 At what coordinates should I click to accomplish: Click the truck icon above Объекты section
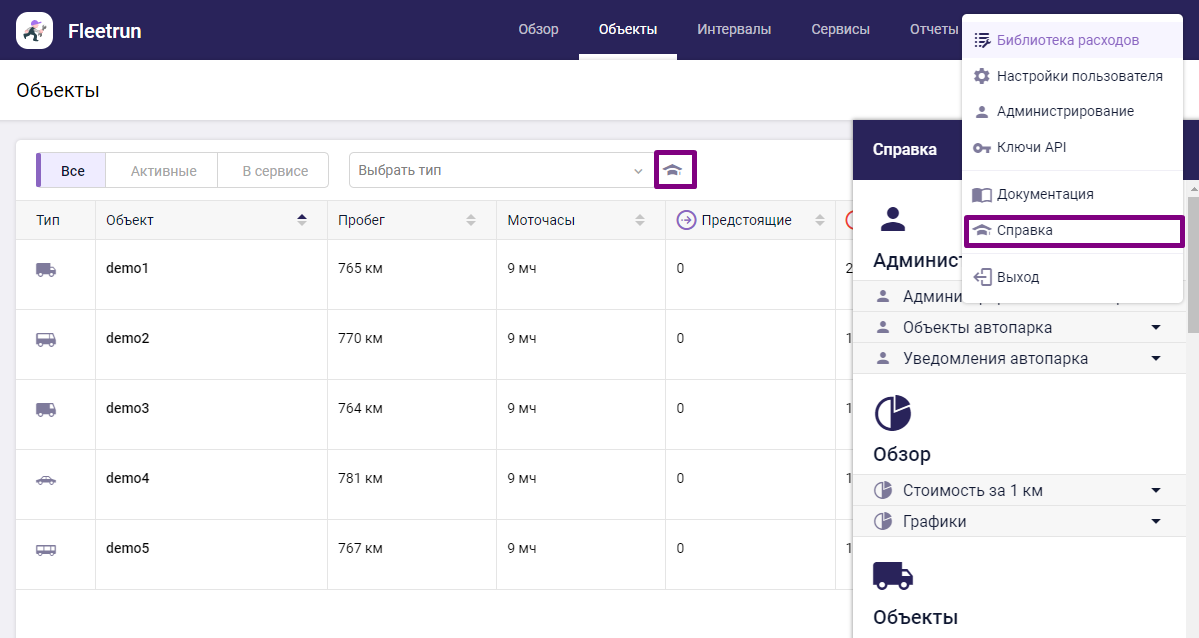[893, 576]
